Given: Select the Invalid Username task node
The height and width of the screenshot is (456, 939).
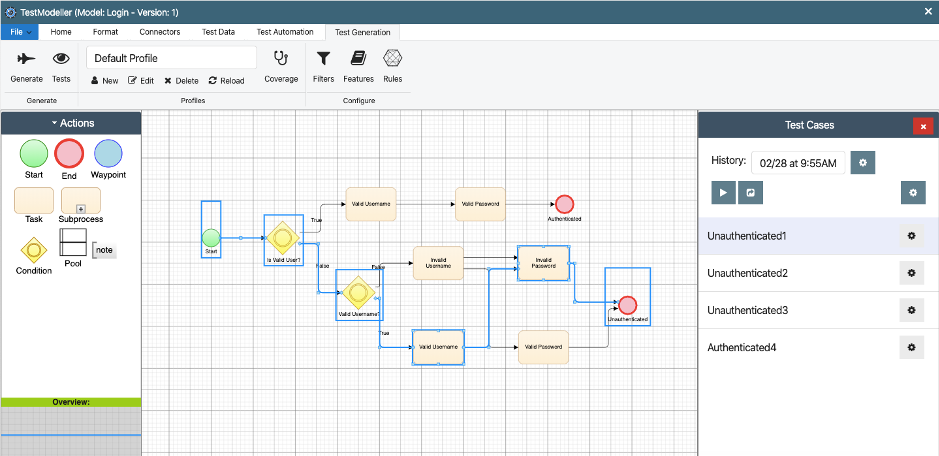Looking at the screenshot, I should pos(438,263).
